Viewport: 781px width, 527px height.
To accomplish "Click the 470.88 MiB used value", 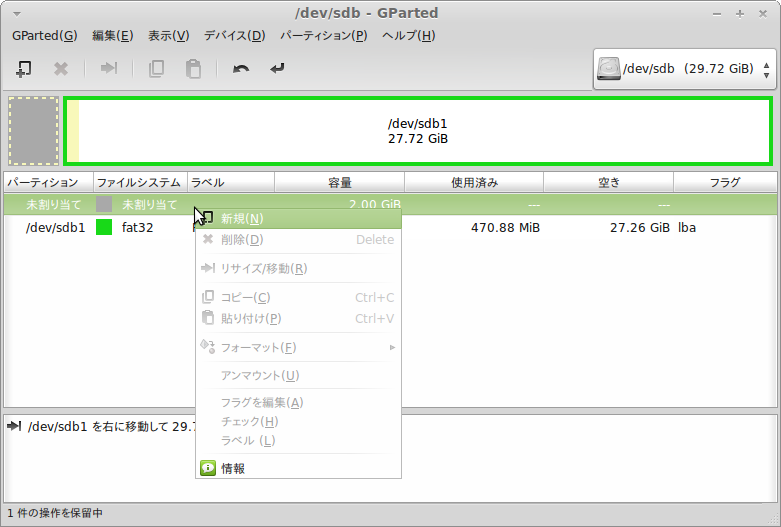I will point(506,228).
